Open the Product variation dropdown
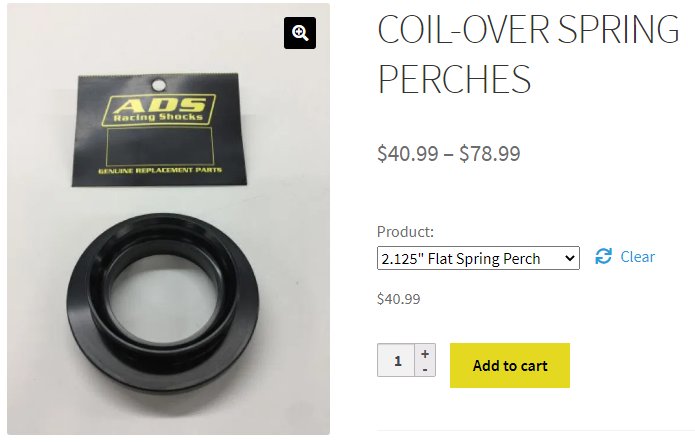 pyautogui.click(x=478, y=258)
